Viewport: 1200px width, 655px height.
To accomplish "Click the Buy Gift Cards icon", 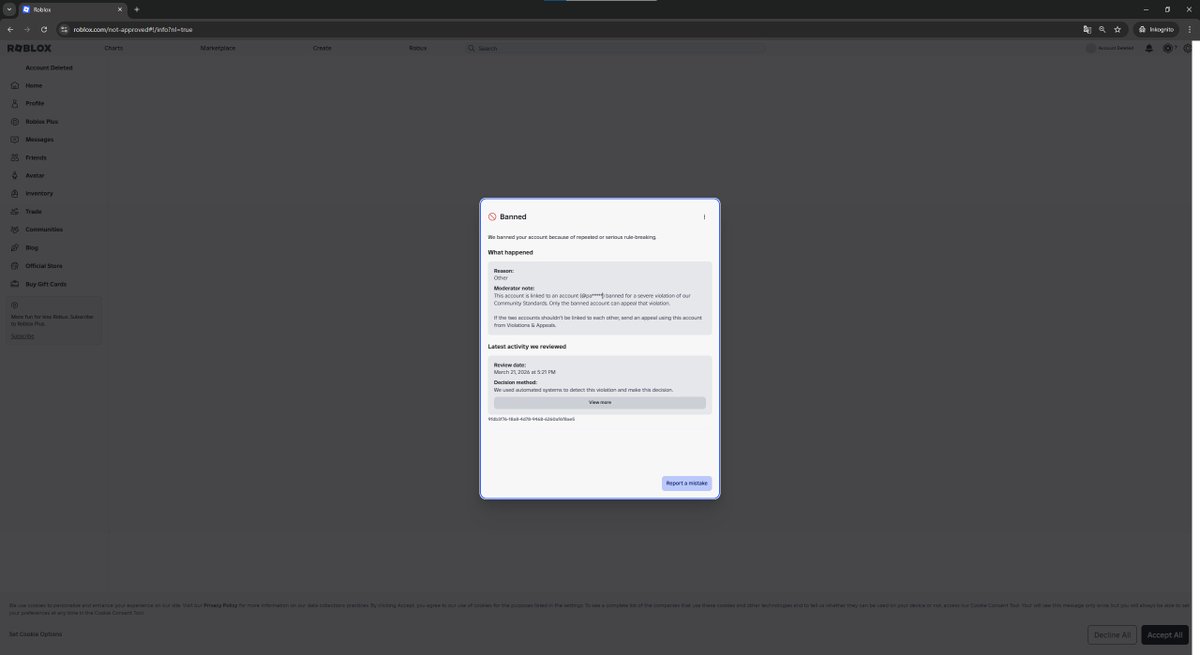I will point(15,284).
